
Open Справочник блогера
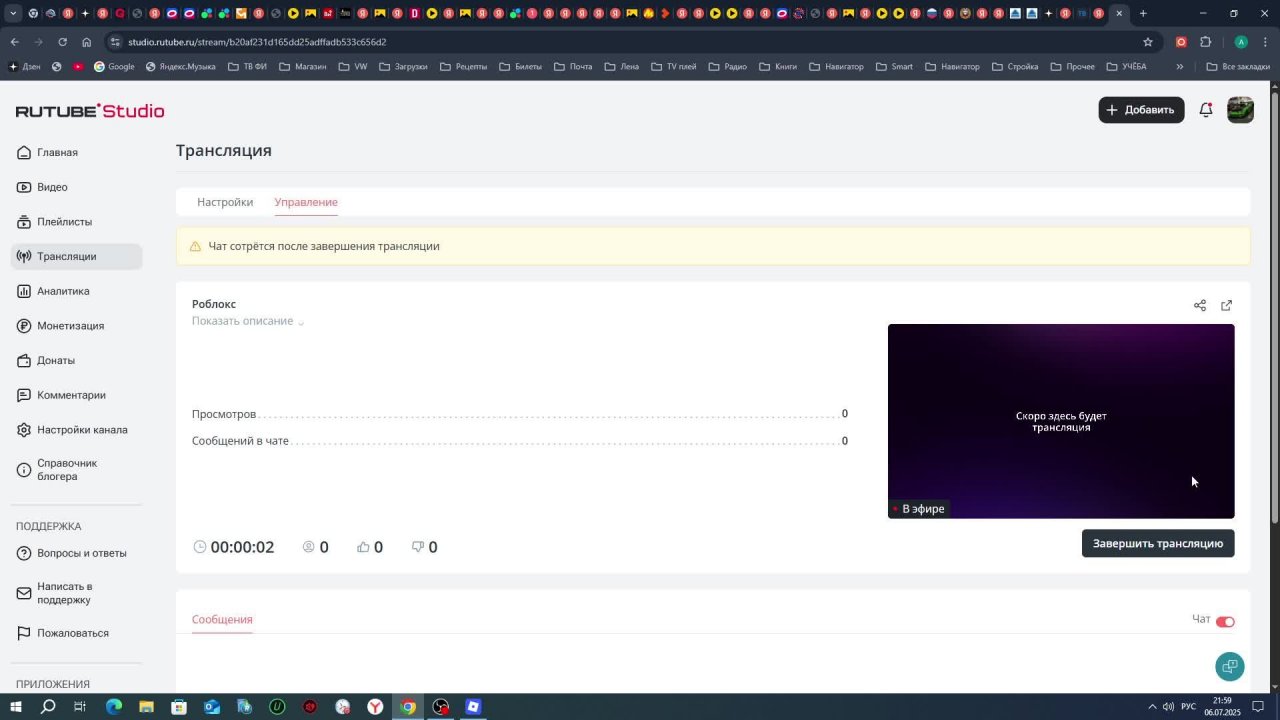[76, 470]
